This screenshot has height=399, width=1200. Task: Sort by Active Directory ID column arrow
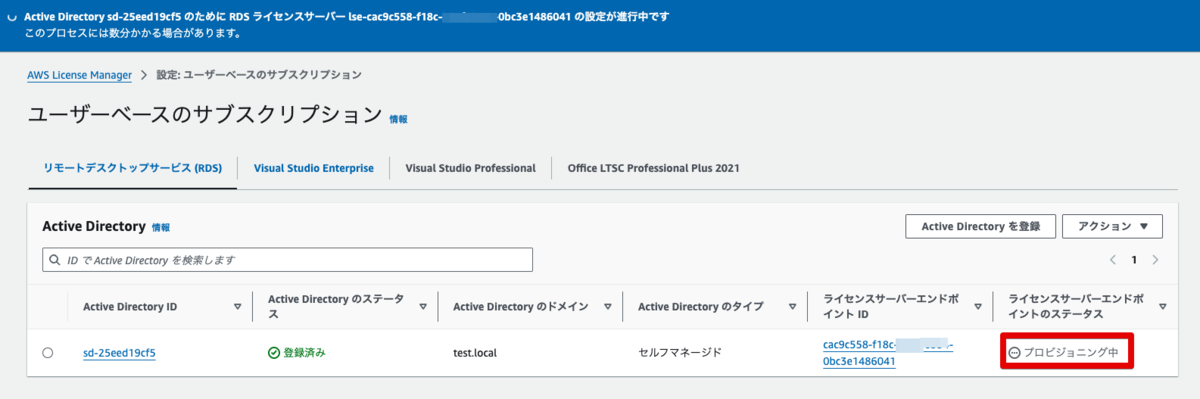pyautogui.click(x=237, y=306)
